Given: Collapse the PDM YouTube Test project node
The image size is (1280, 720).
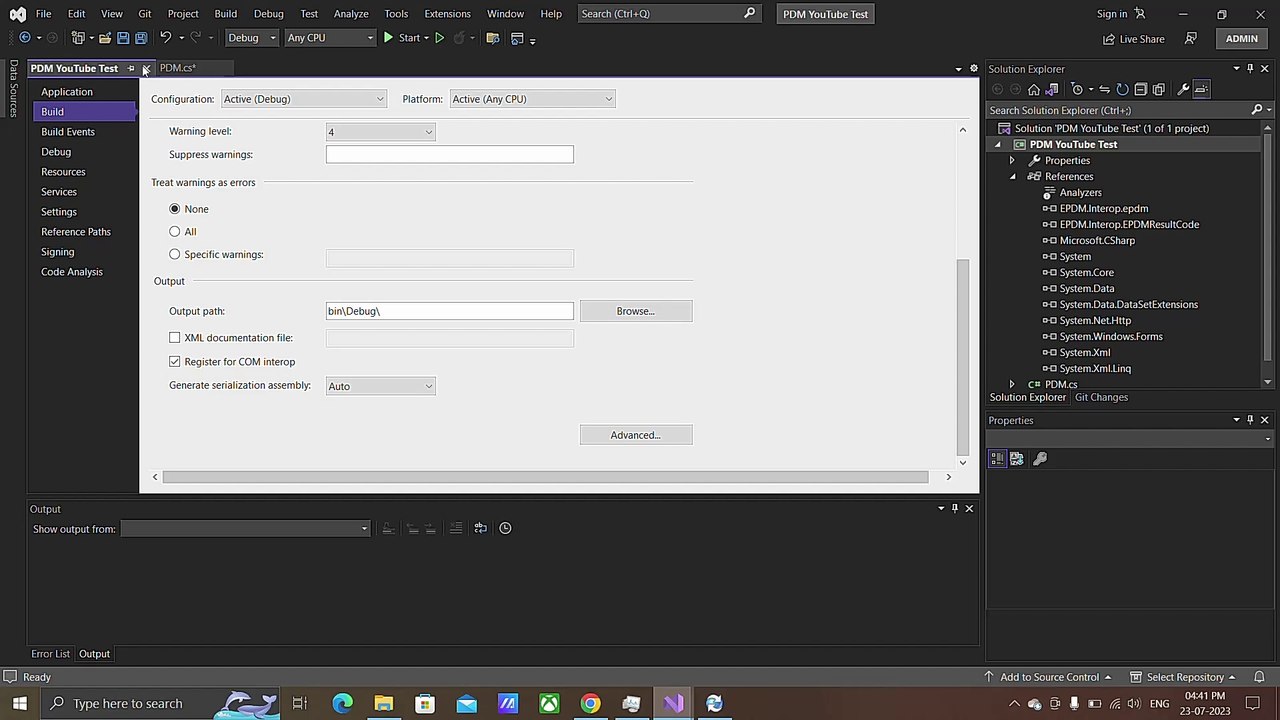Looking at the screenshot, I should click(x=997, y=145).
